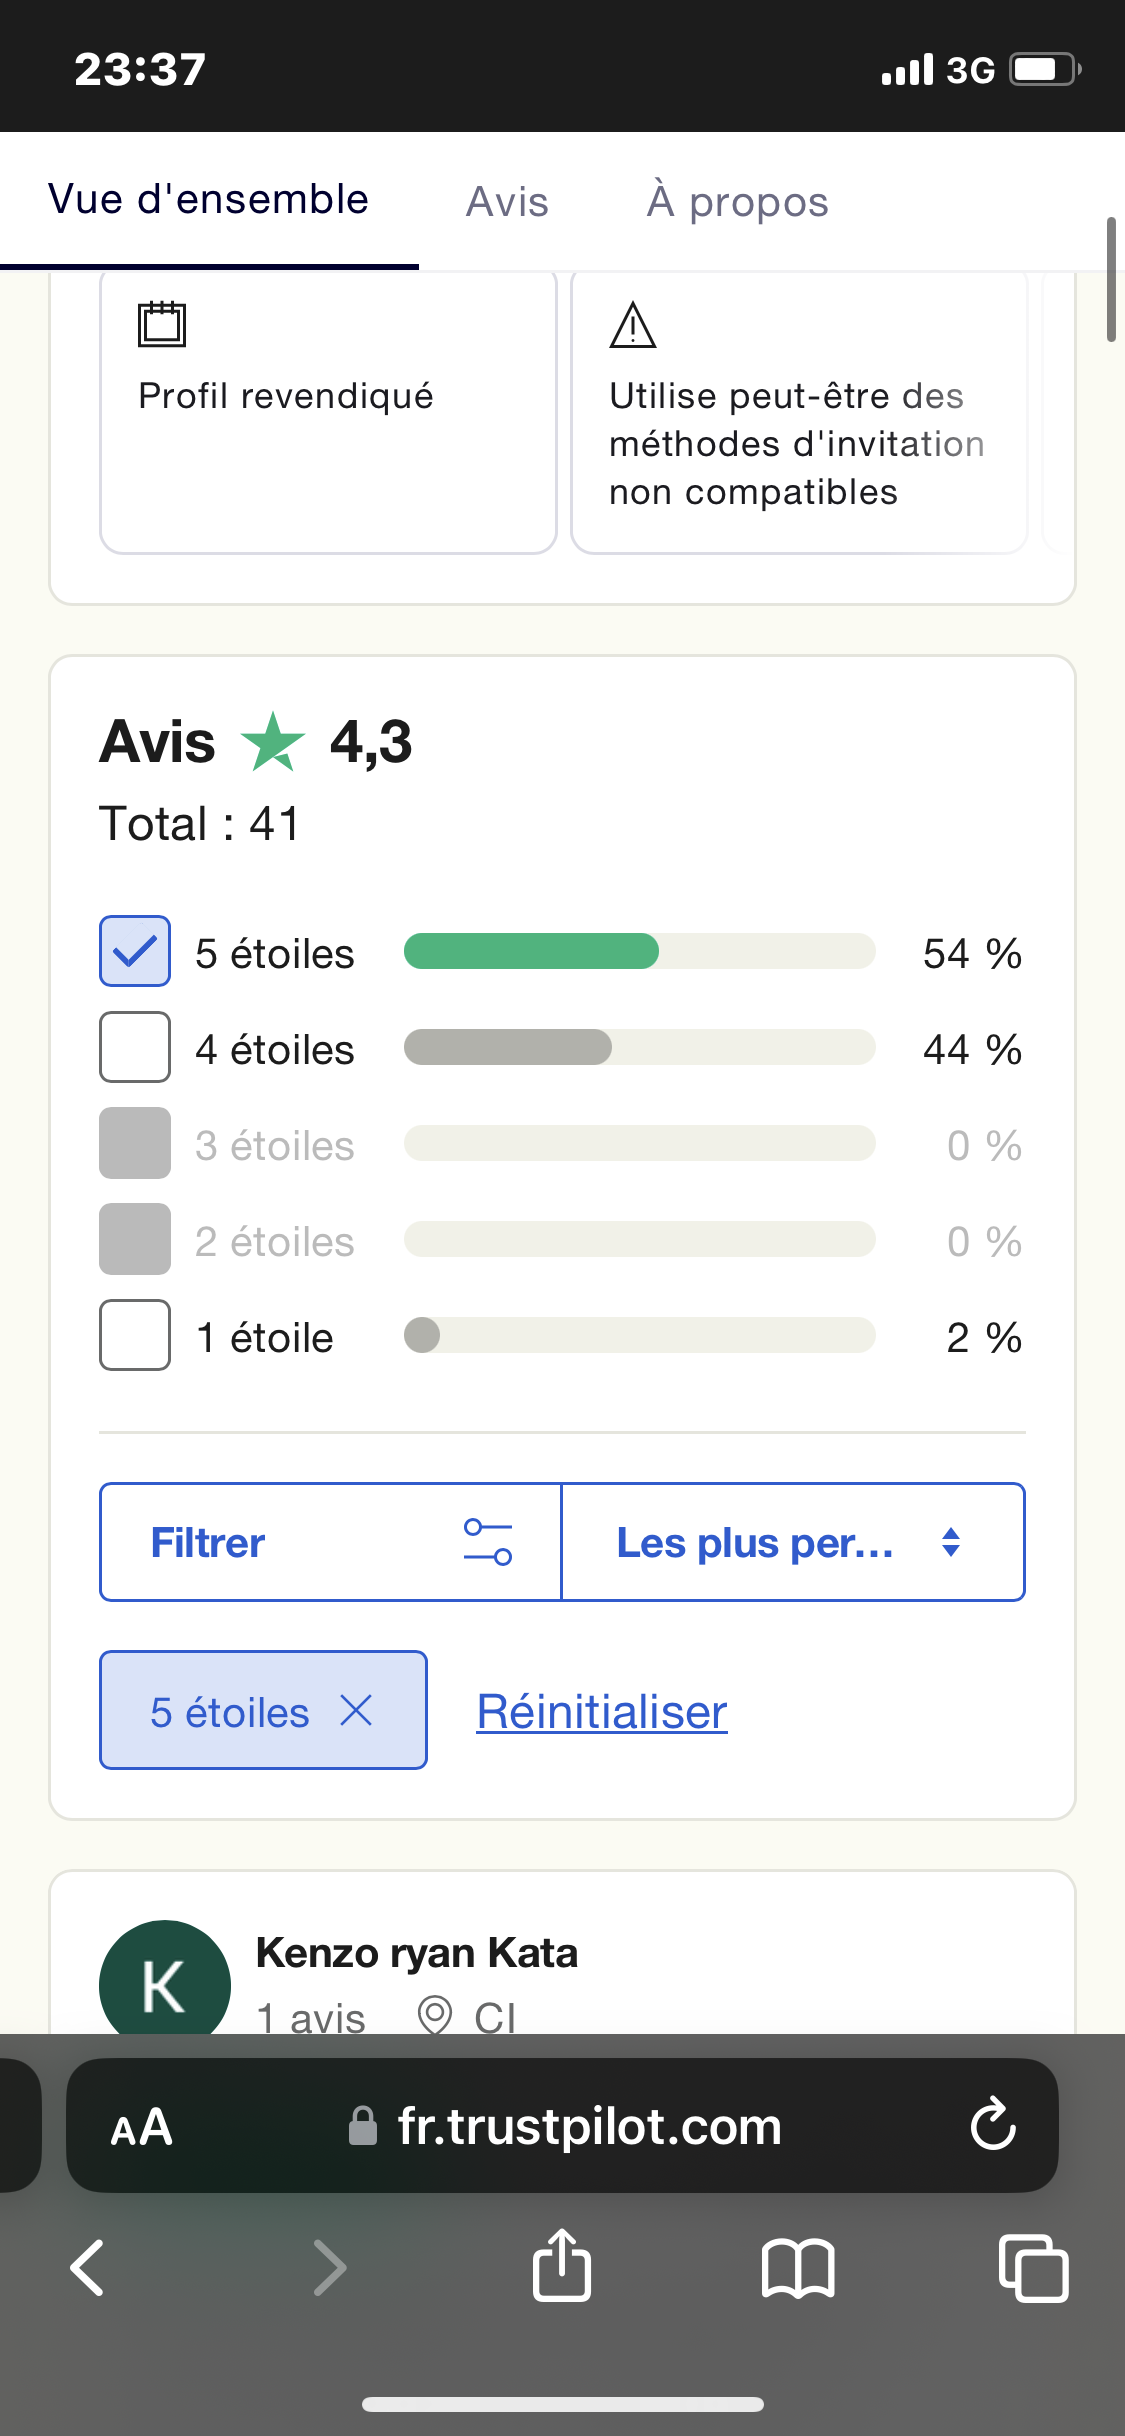
Task: Show open Safari tabs overview
Action: (x=1033, y=2267)
